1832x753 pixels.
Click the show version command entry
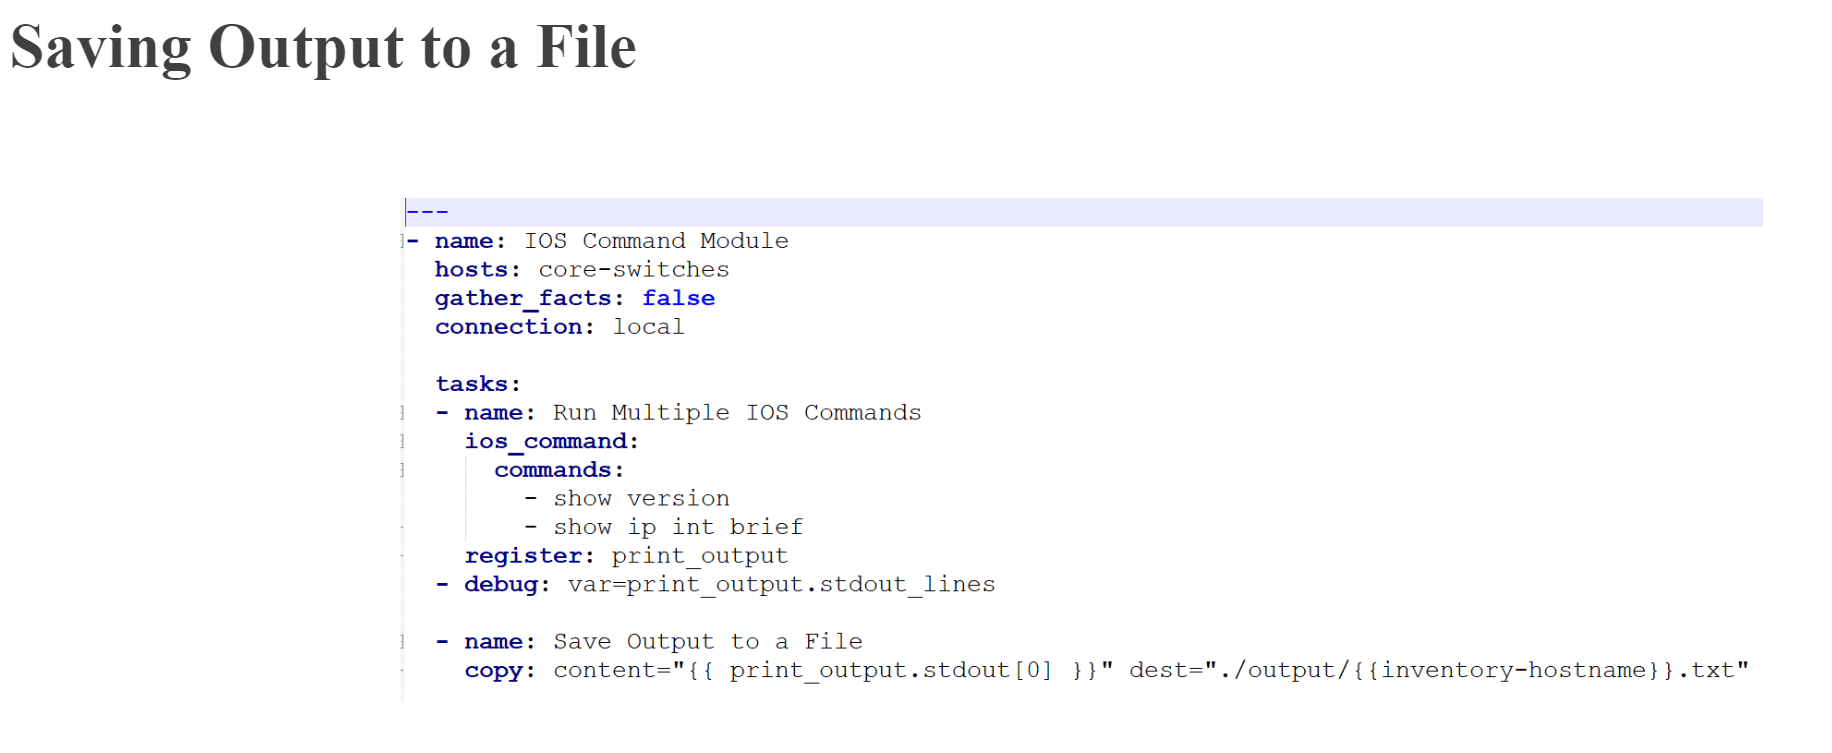click(641, 499)
